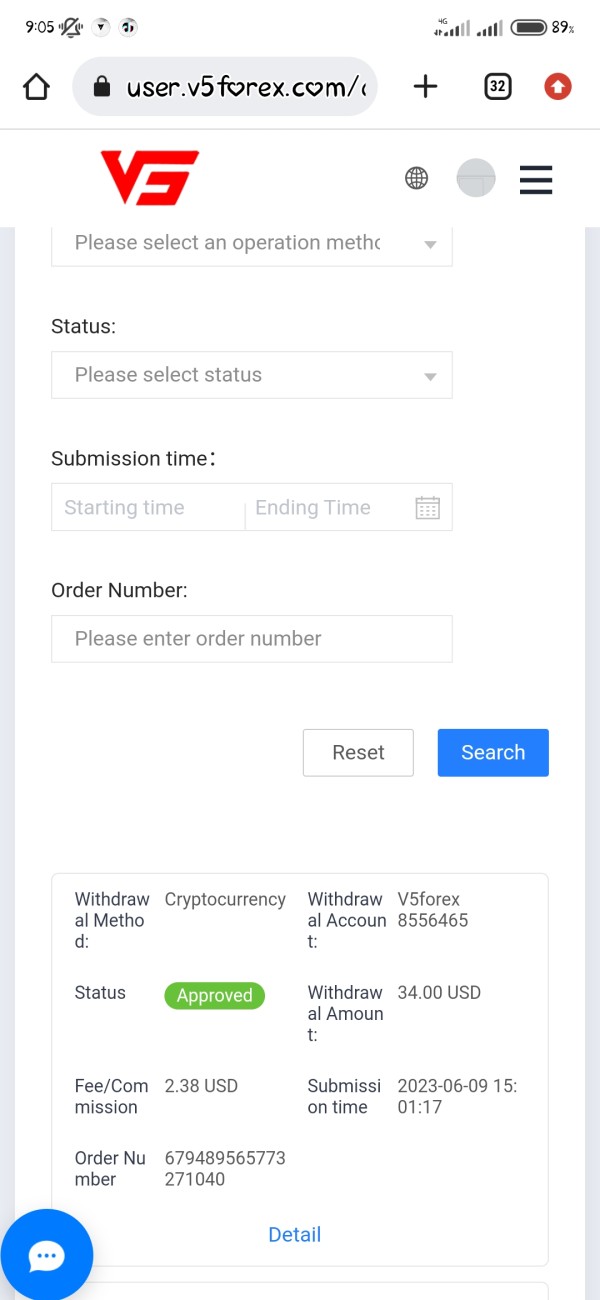Tap the user avatar icon

pyautogui.click(x=476, y=178)
